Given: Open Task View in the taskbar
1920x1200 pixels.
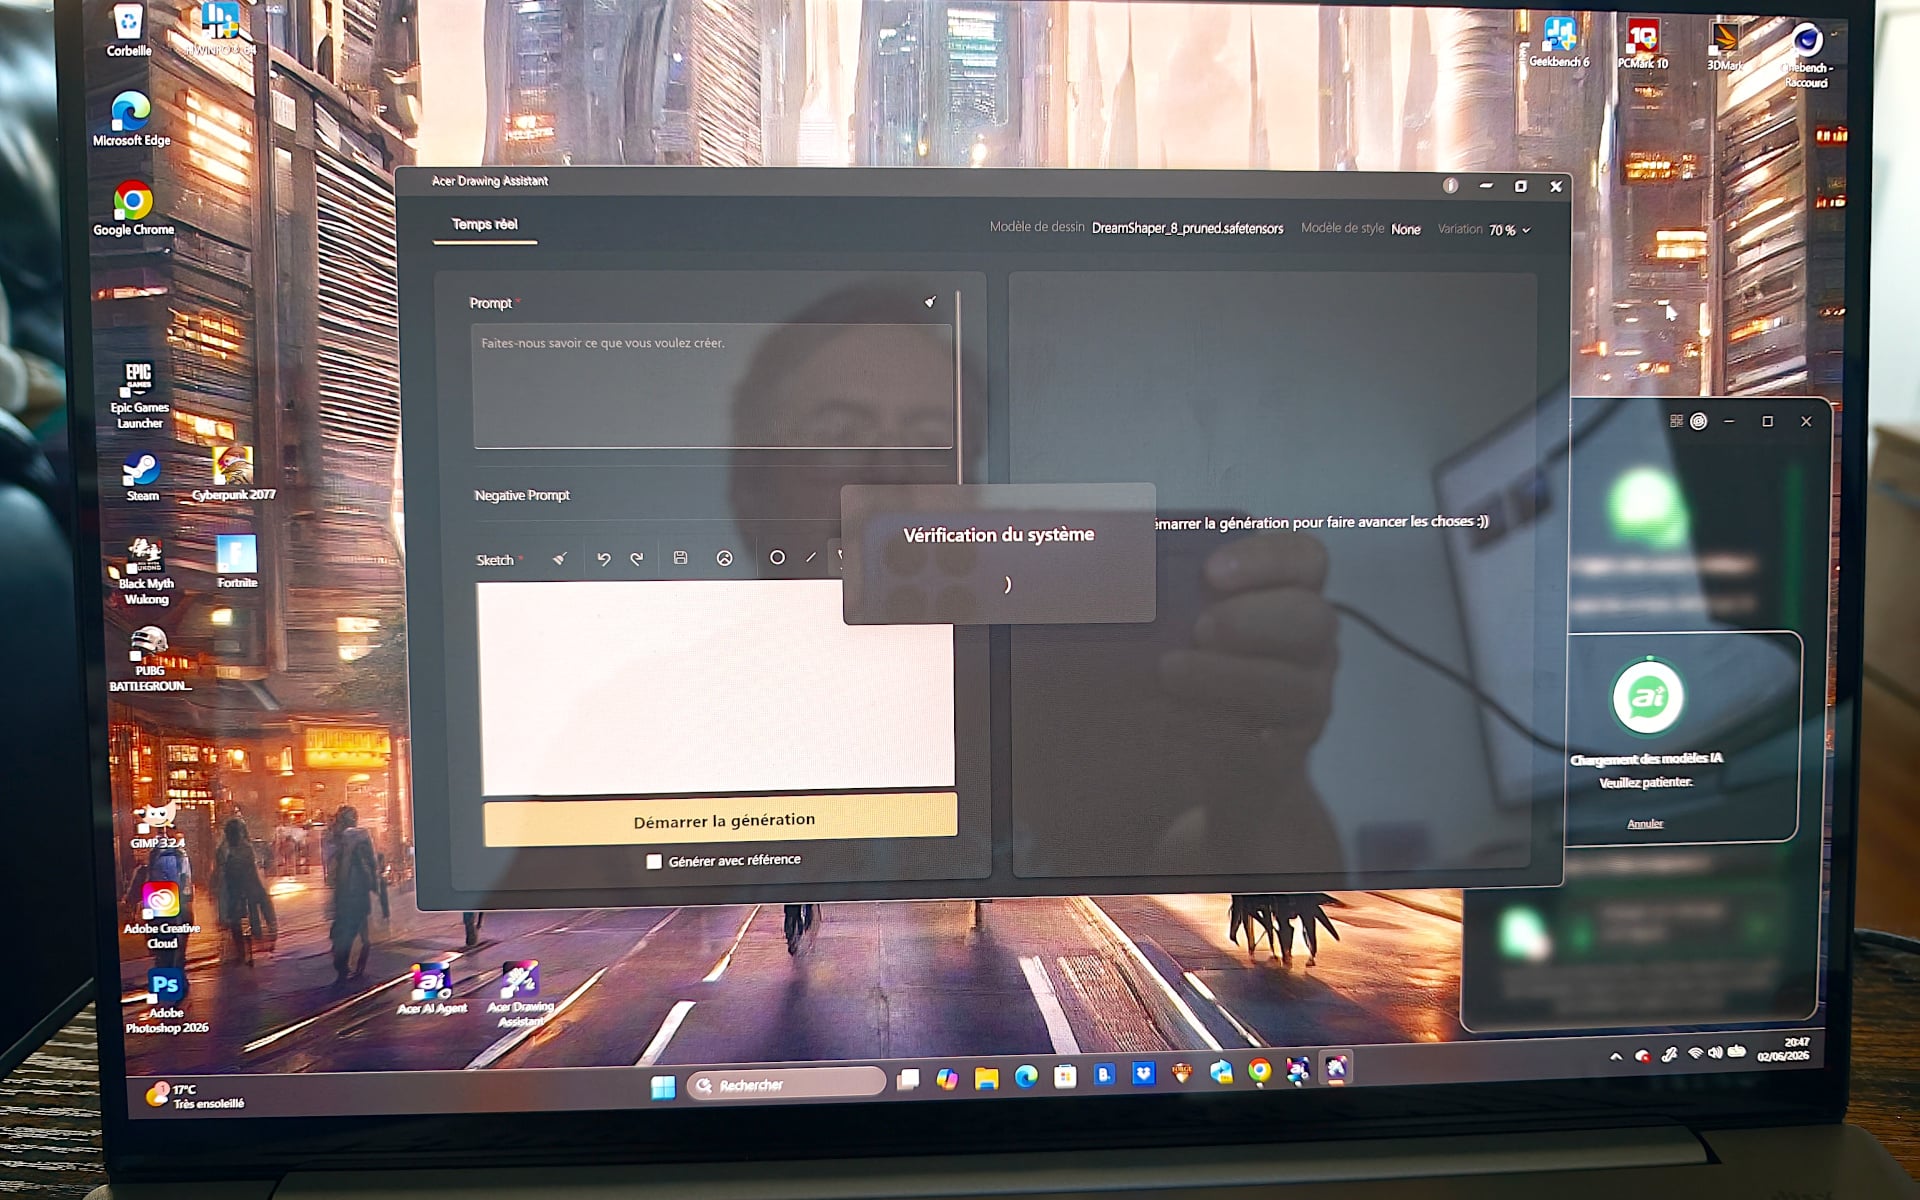Looking at the screenshot, I should (908, 1079).
